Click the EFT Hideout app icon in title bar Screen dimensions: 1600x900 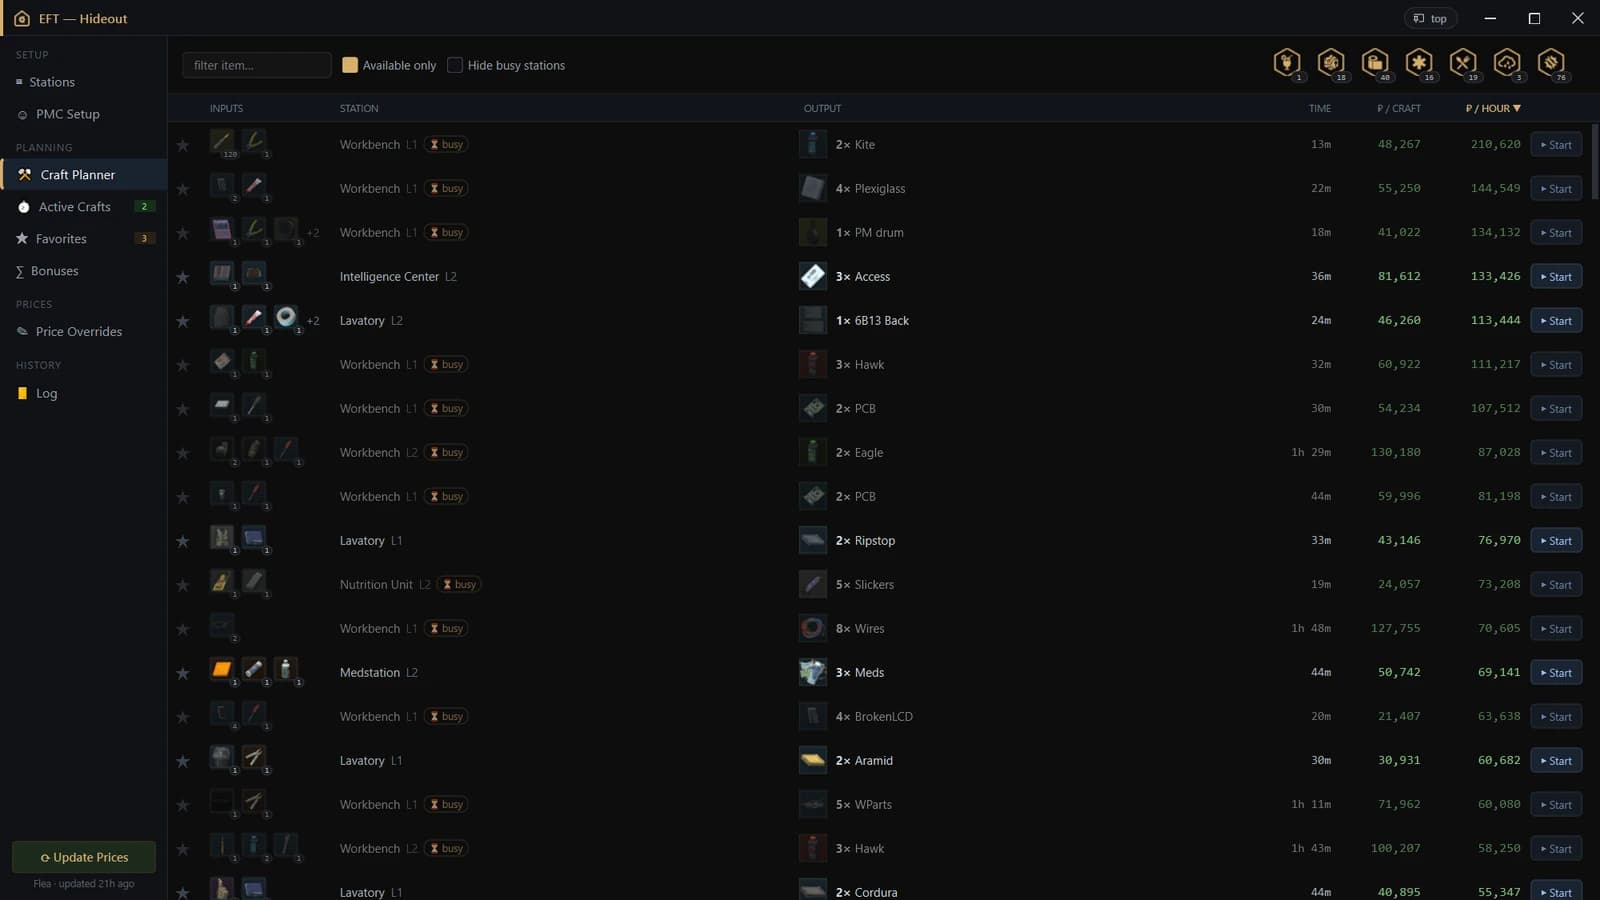[x=22, y=18]
